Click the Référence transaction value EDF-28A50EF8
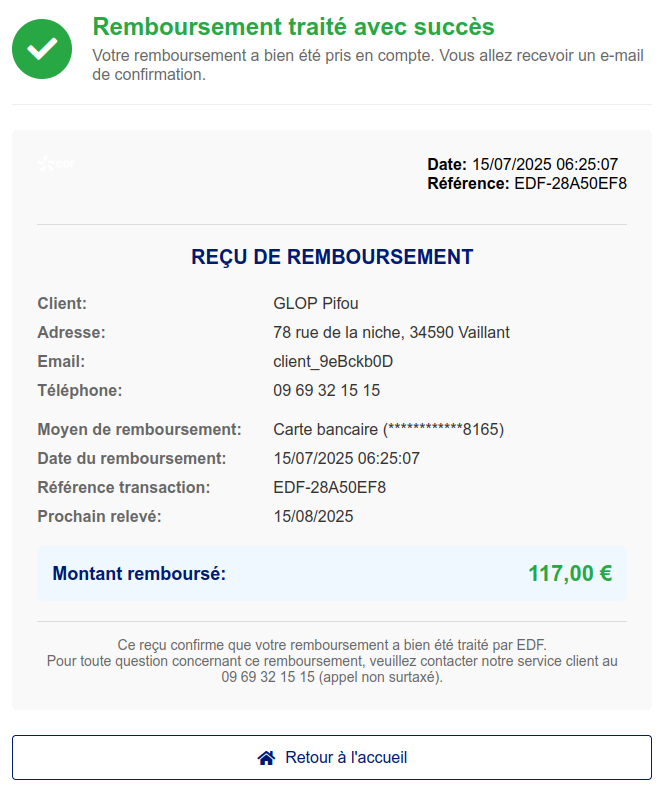 (329, 487)
